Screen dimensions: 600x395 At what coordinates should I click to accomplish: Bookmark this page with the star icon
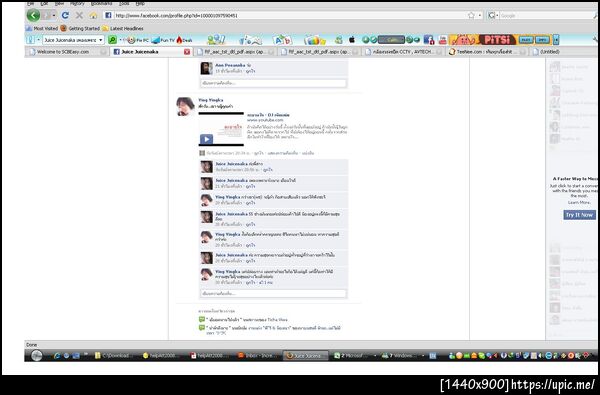(471, 16)
